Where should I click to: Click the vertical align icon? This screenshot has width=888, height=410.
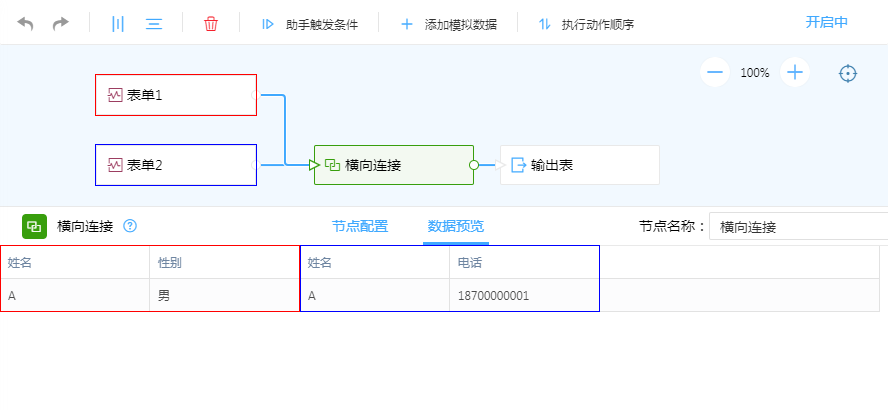pos(118,23)
